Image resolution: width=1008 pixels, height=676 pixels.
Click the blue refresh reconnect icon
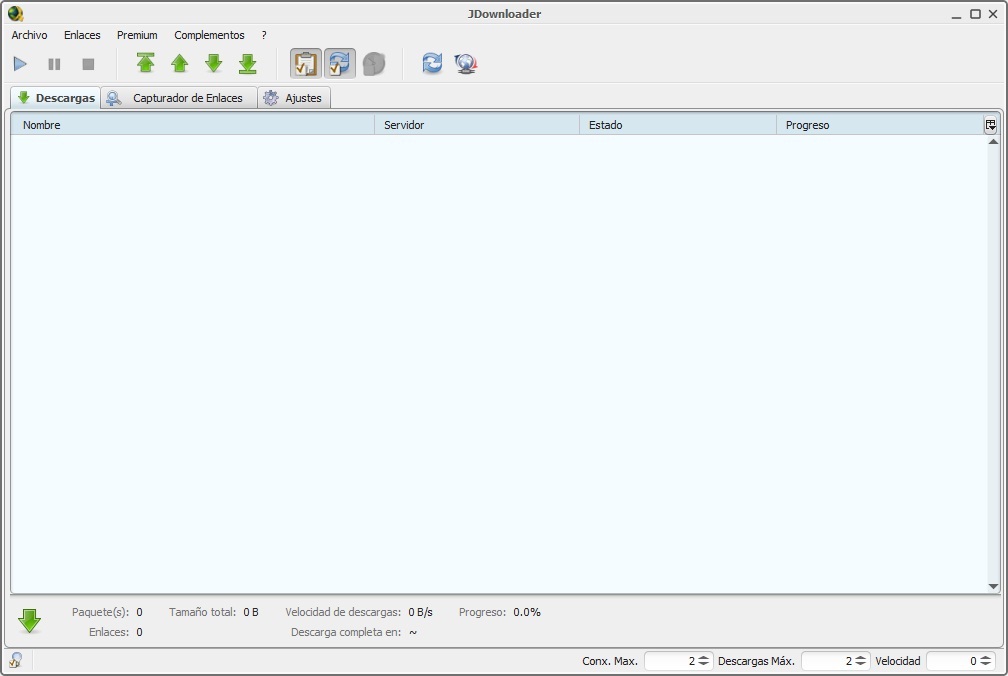tap(432, 63)
